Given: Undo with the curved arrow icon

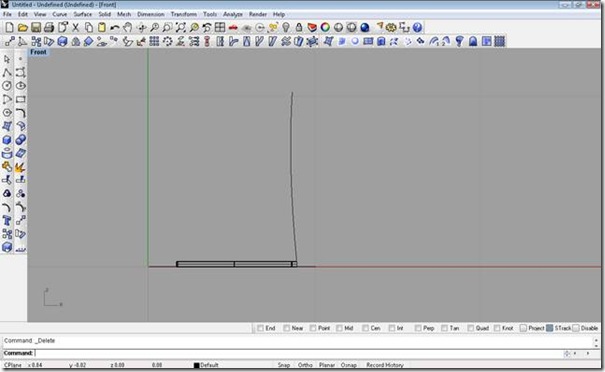Looking at the screenshot, I should point(115,27).
